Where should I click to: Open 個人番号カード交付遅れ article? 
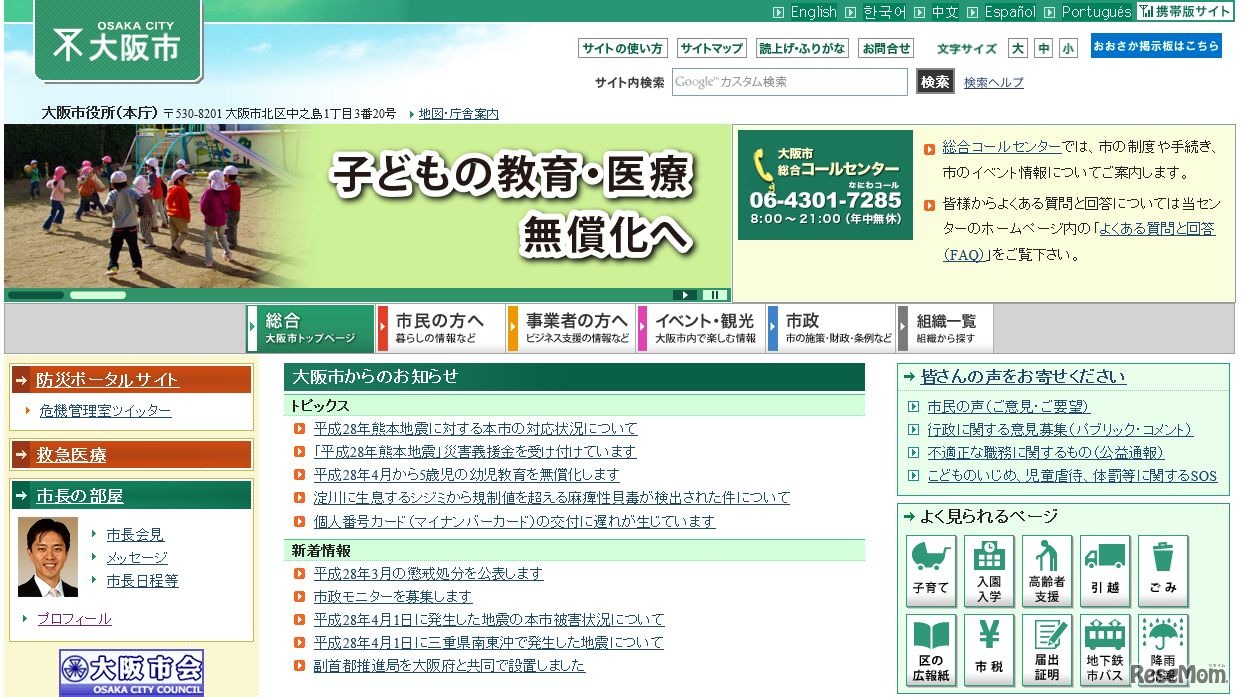(x=514, y=522)
